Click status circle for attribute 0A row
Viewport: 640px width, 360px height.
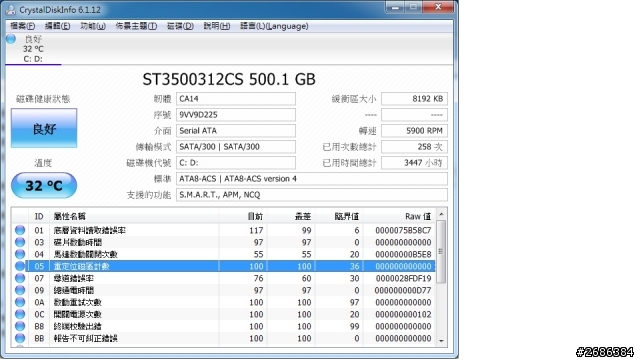[x=20, y=302]
